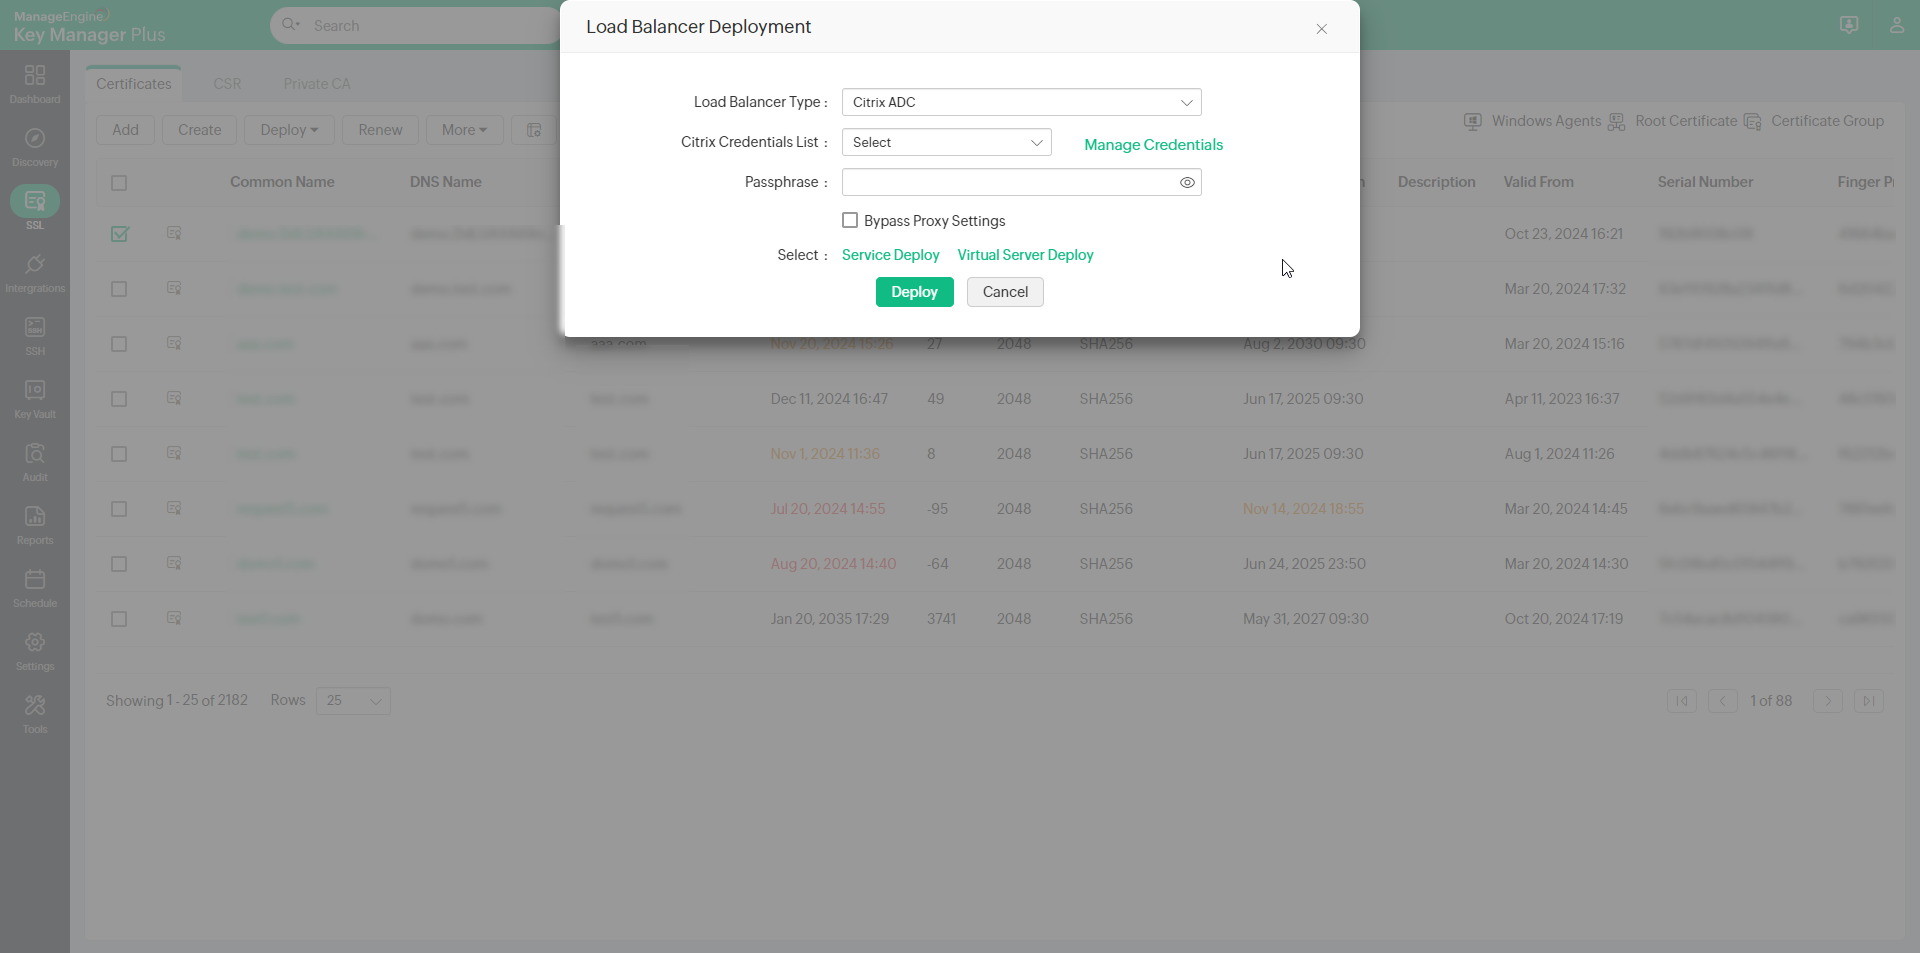Click the Create button

200,130
